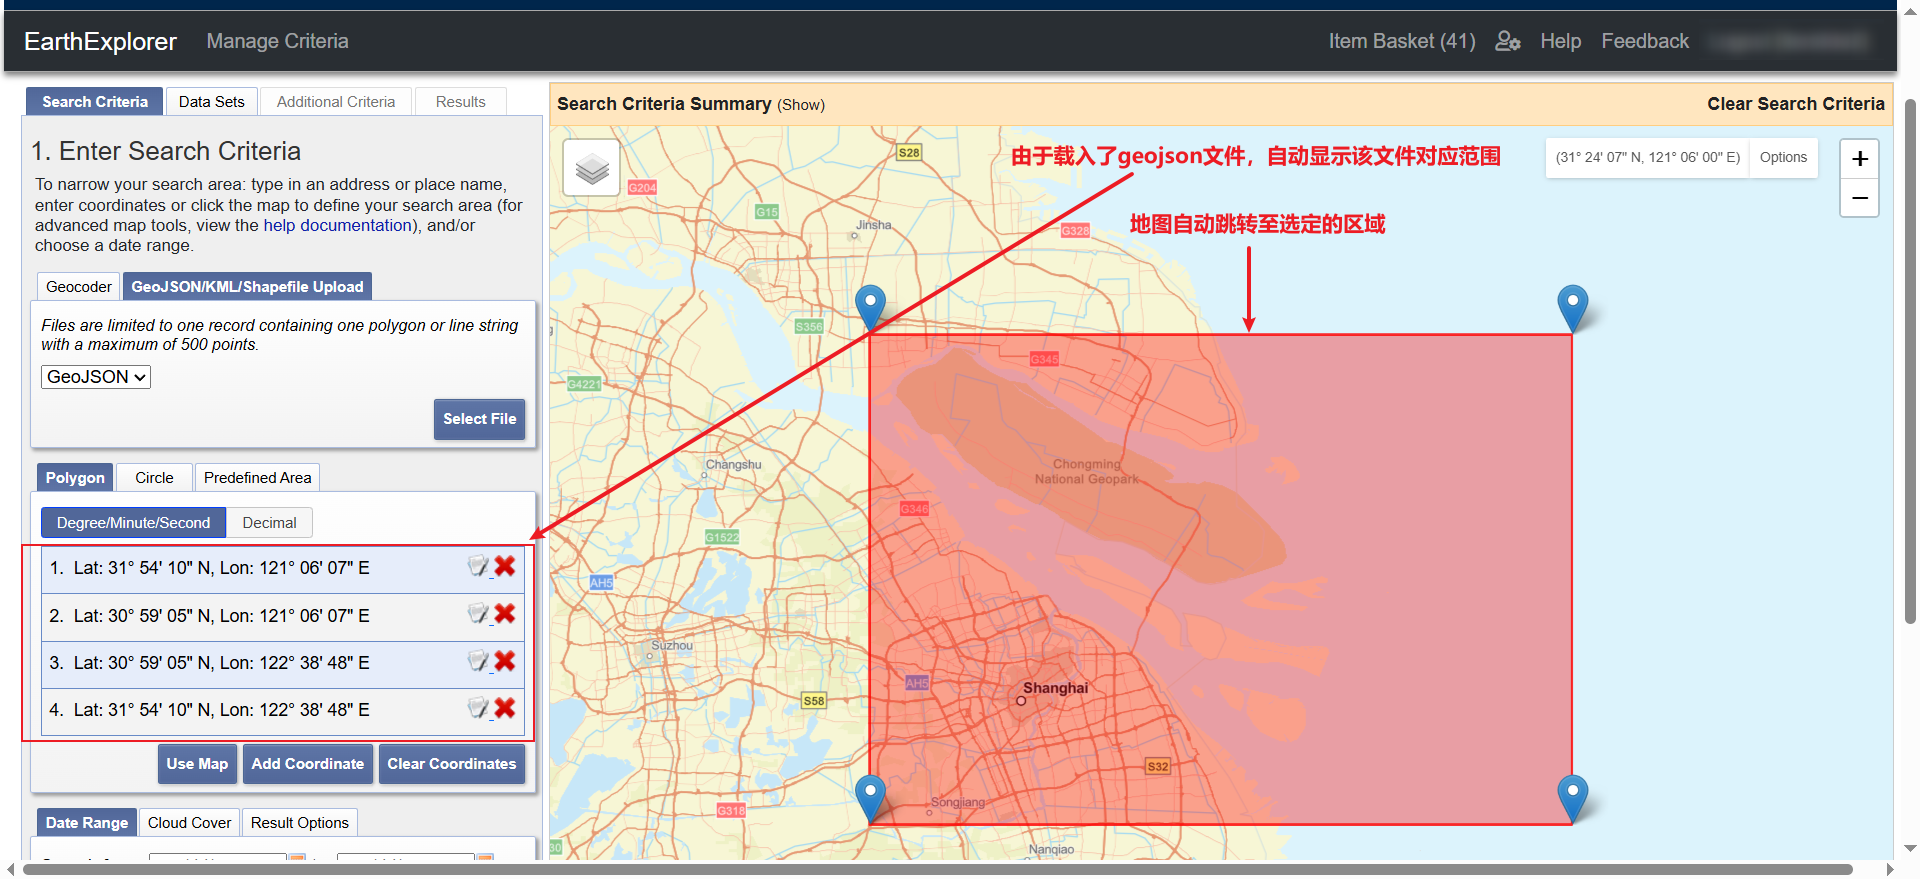Click the Changshu label on the map

[733, 464]
